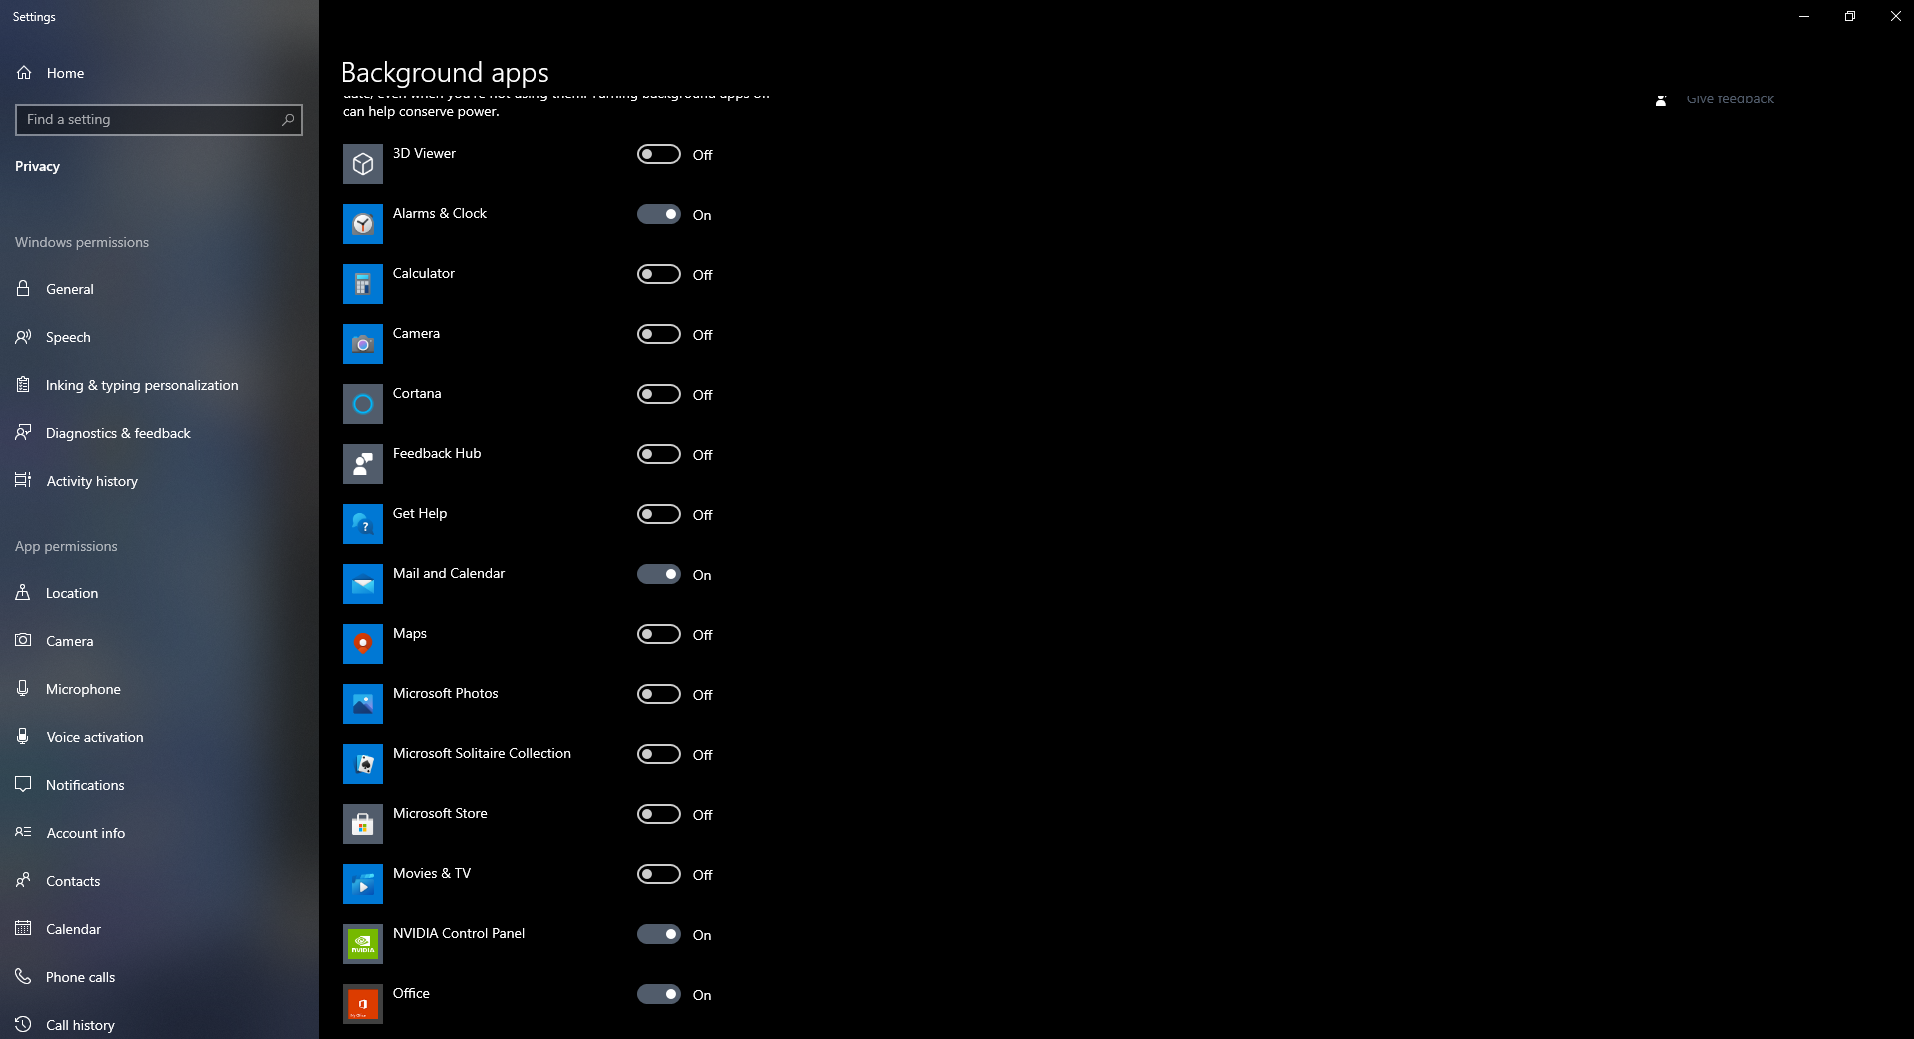Viewport: 1914px width, 1039px height.
Task: Turn off NVIDIA Control Panel toggle
Action: point(659,934)
